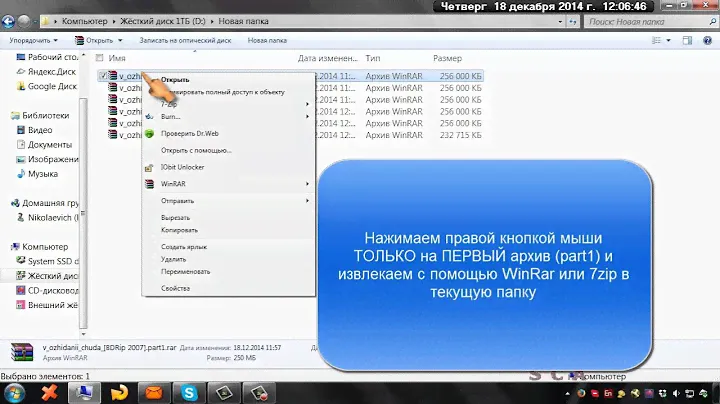The height and width of the screenshot is (404, 720).
Task: Choose Копировать from the context menu
Action: click(179, 230)
